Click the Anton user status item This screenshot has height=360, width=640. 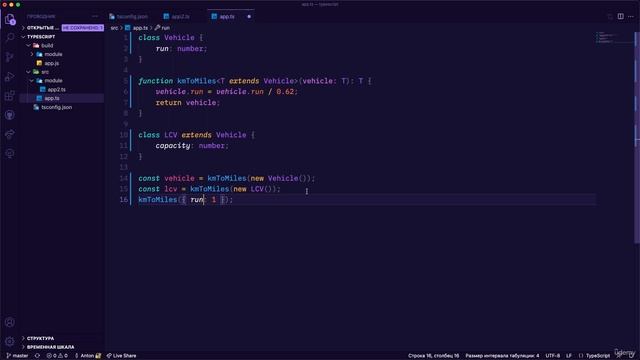tap(87, 356)
